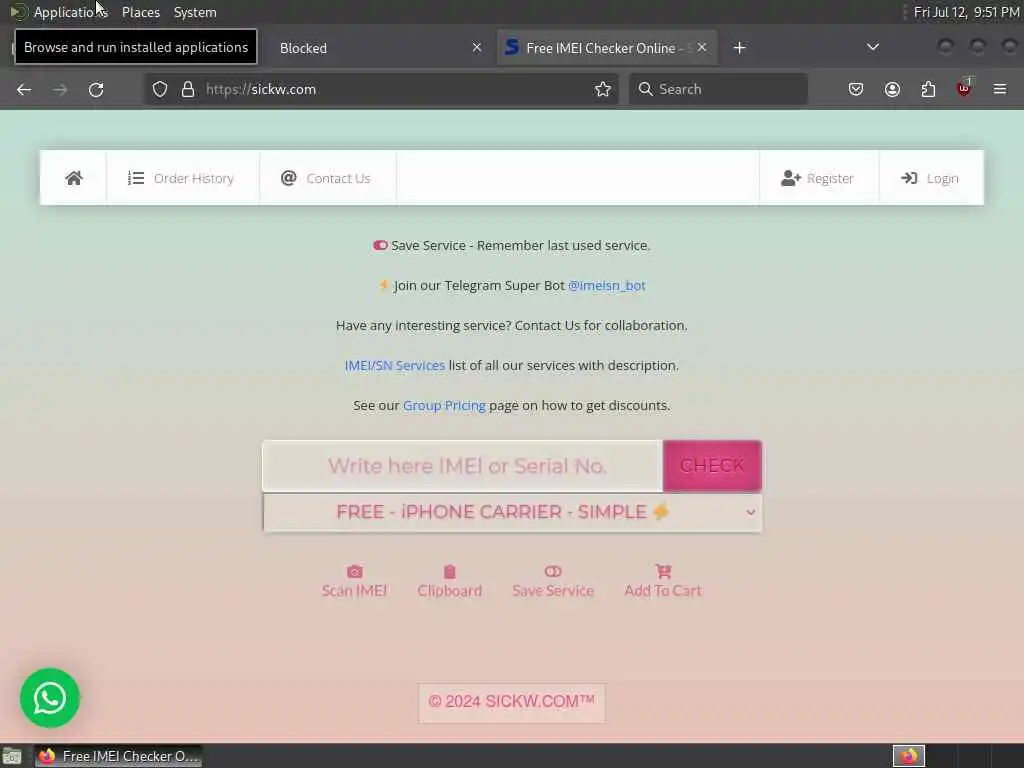The image size is (1024, 768).
Task: Open uBlock Origin extension icon
Action: (x=964, y=88)
